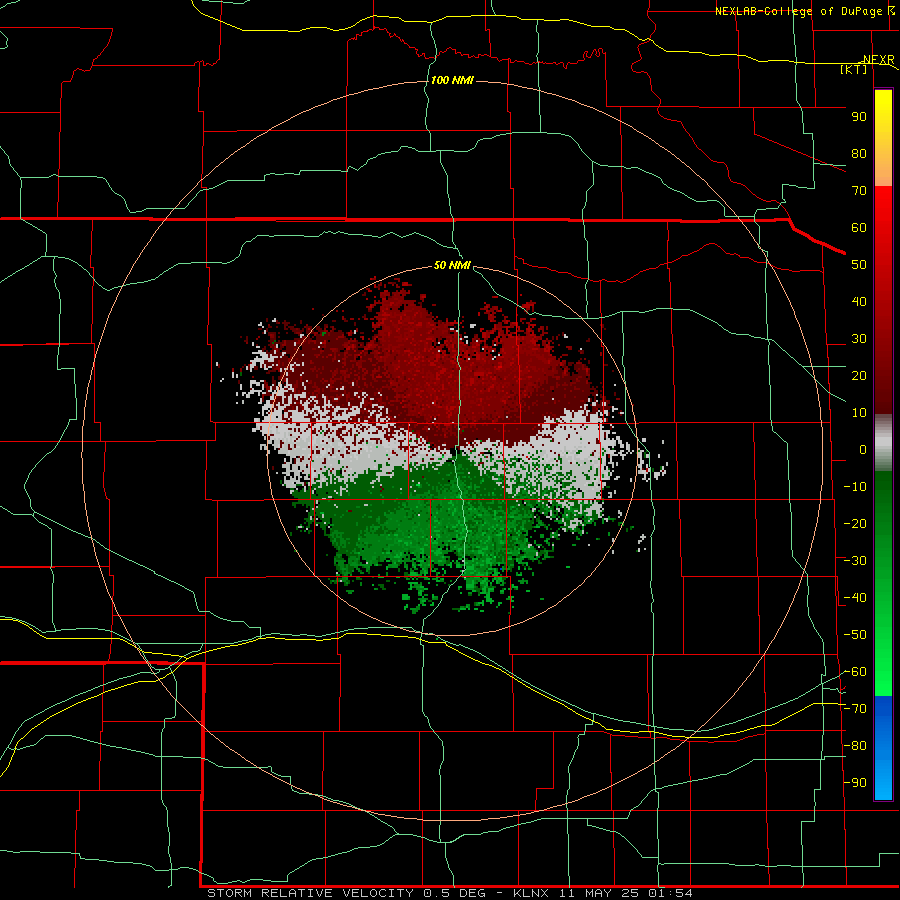Click the 100 NMI range ring label

click(x=452, y=80)
